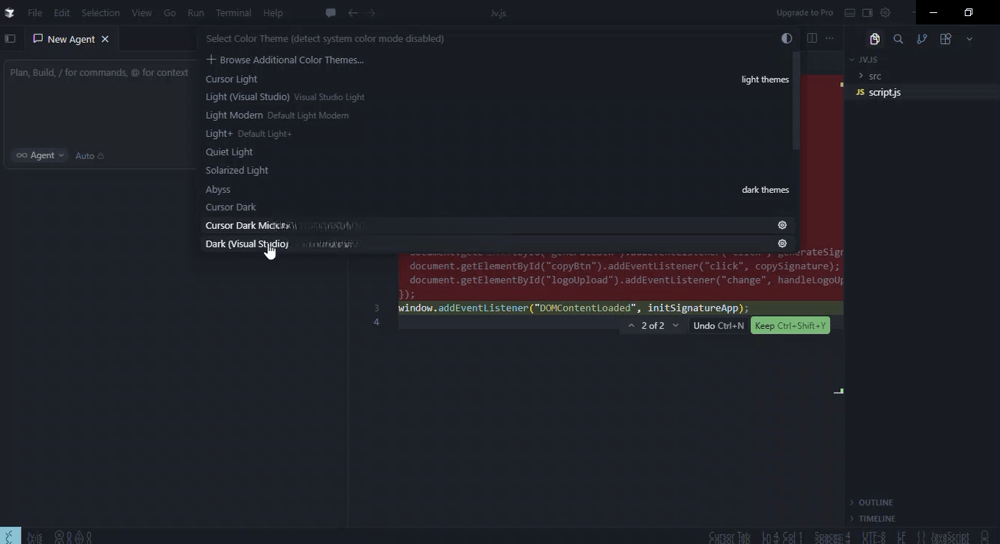Open the Extensions blocks icon

point(945,39)
